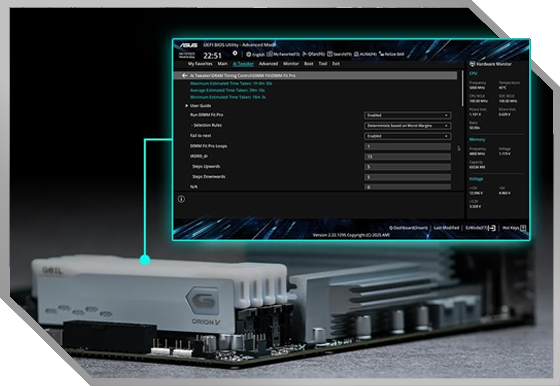Open the Selection Rules dropdown

pyautogui.click(x=408, y=126)
